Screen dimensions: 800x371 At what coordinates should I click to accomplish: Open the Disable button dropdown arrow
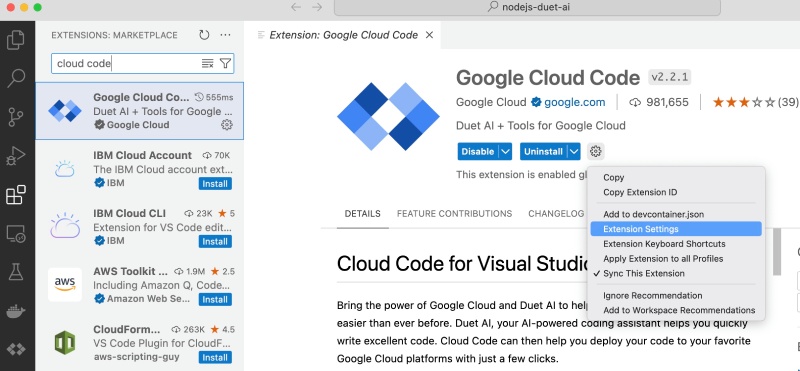505,152
